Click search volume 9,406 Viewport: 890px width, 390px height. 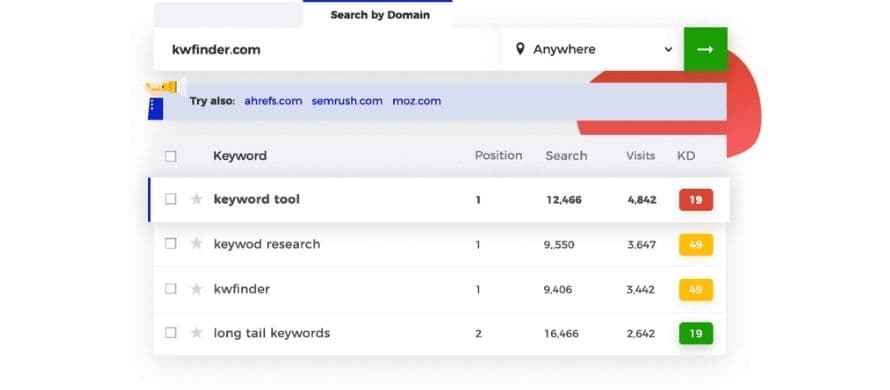557,290
